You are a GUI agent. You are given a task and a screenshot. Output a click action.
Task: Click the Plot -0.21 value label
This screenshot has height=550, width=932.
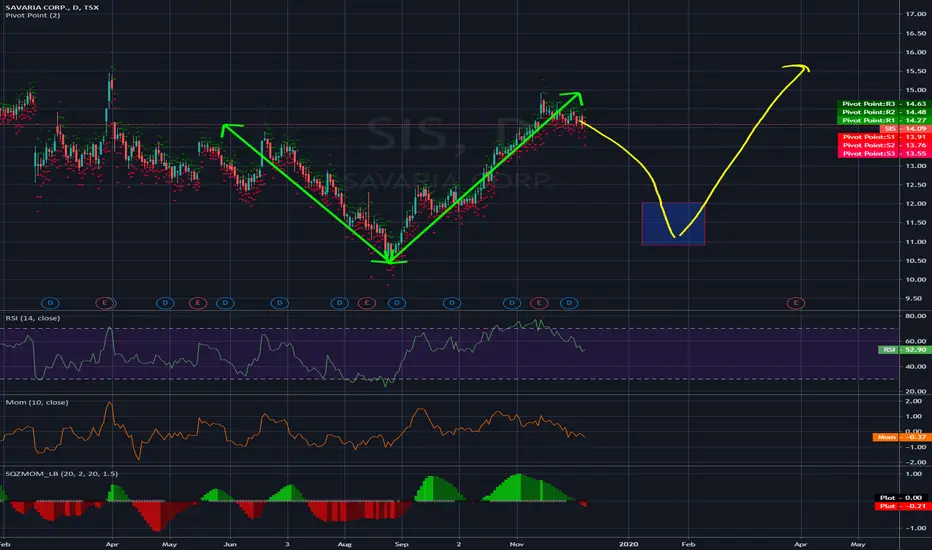pyautogui.click(x=902, y=506)
